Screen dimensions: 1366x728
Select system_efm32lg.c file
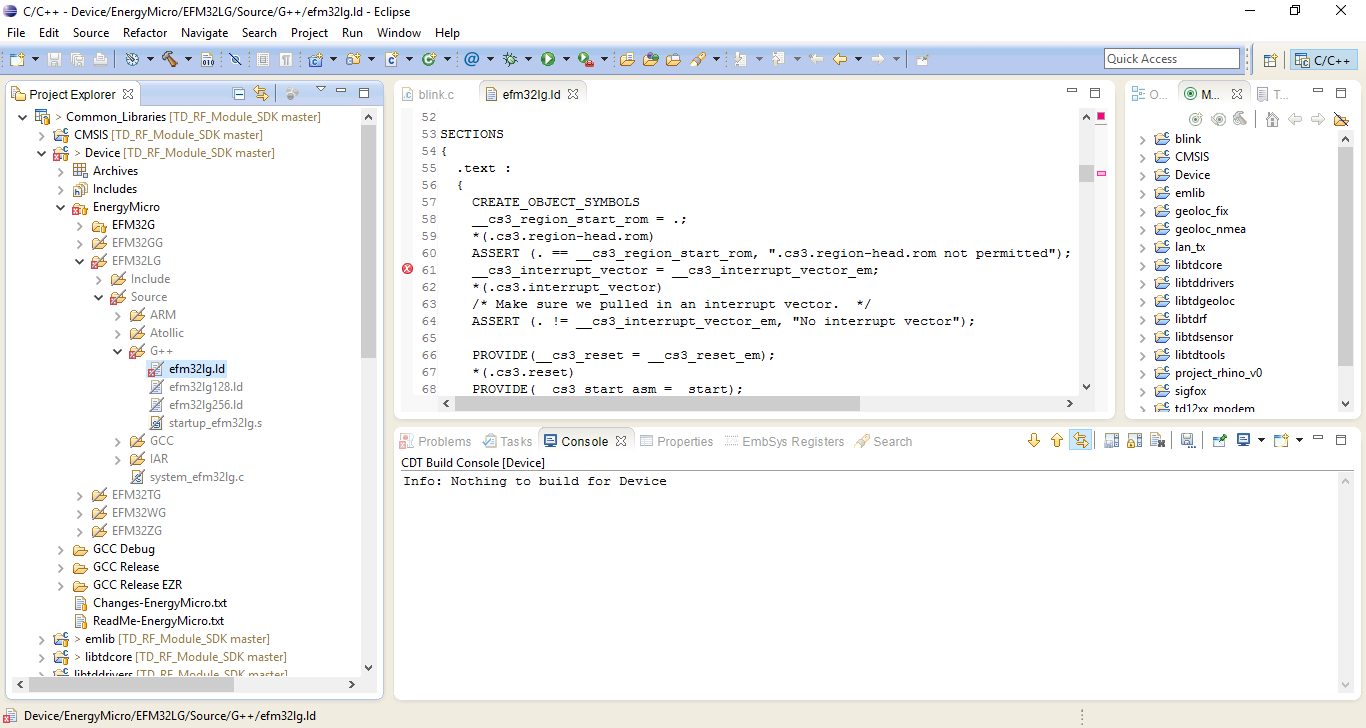tap(187, 477)
